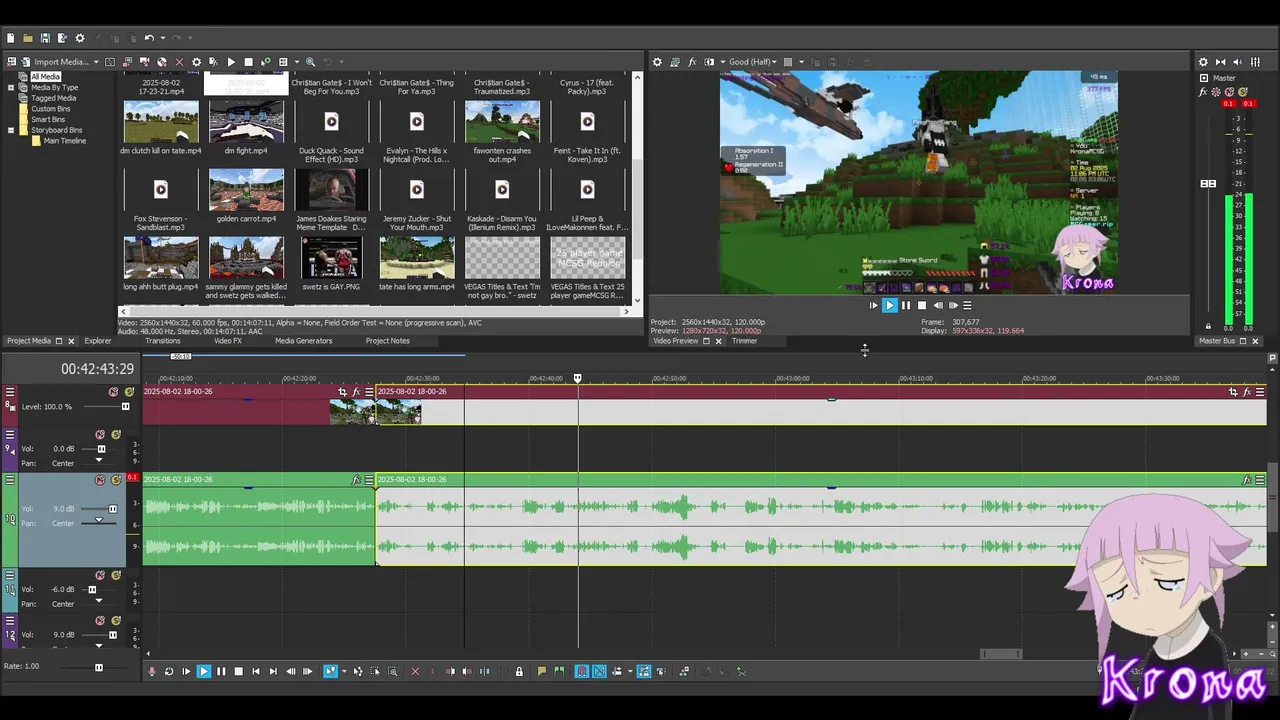Toggle Loop Playback in the transport bar

point(168,672)
